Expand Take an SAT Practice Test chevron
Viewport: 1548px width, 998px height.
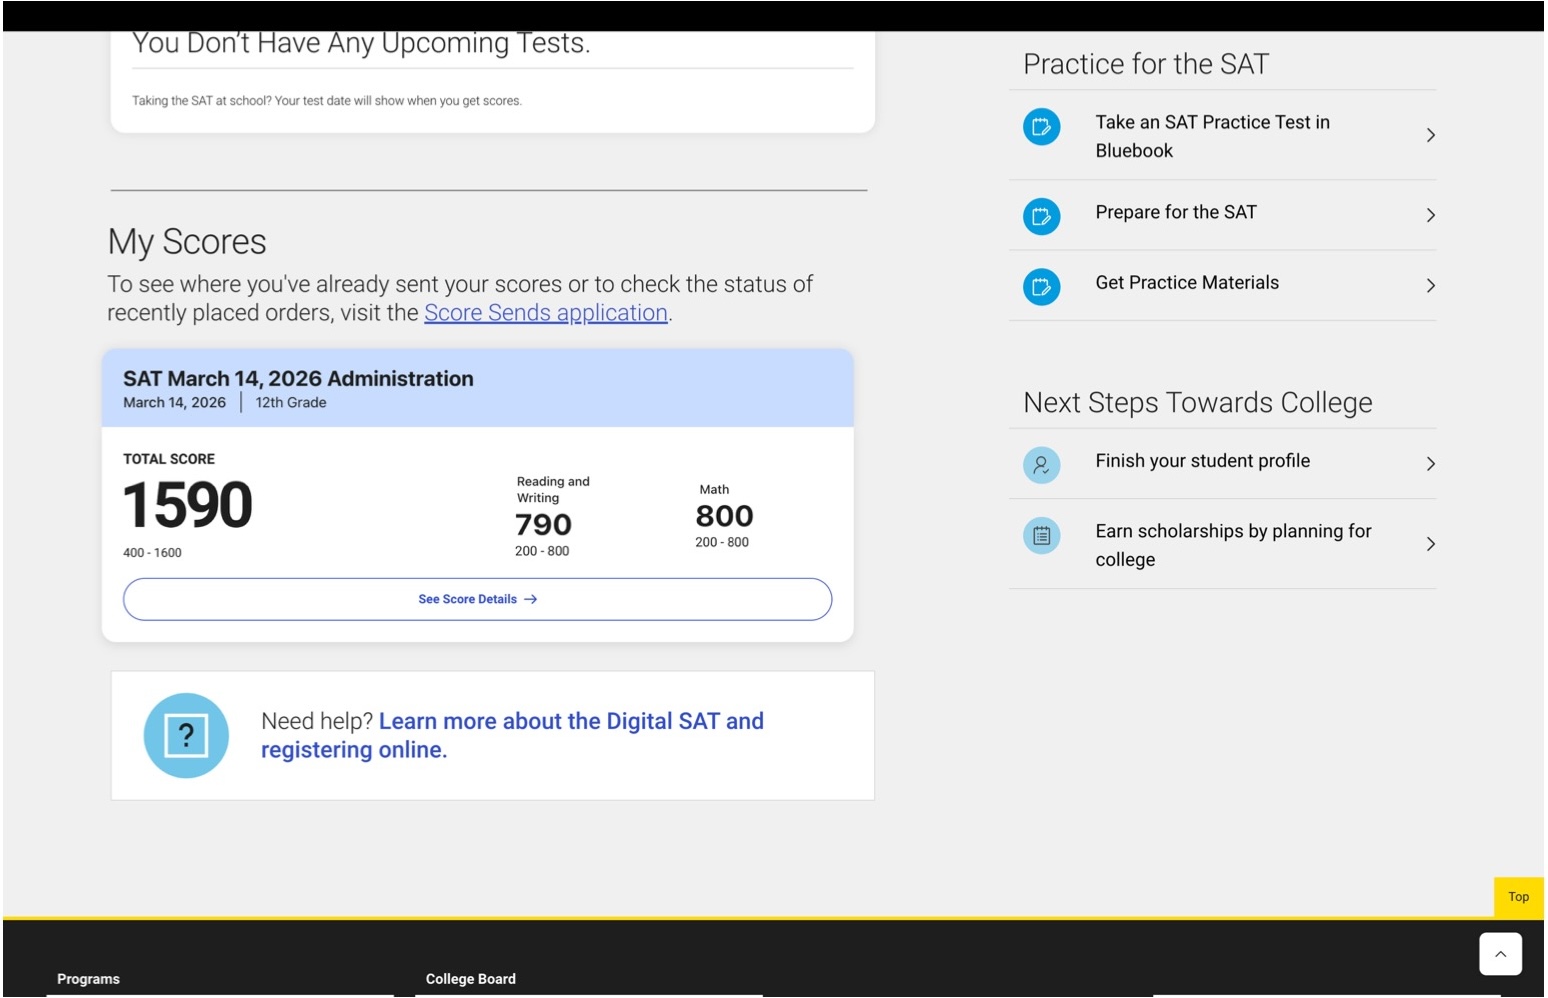[x=1430, y=134]
